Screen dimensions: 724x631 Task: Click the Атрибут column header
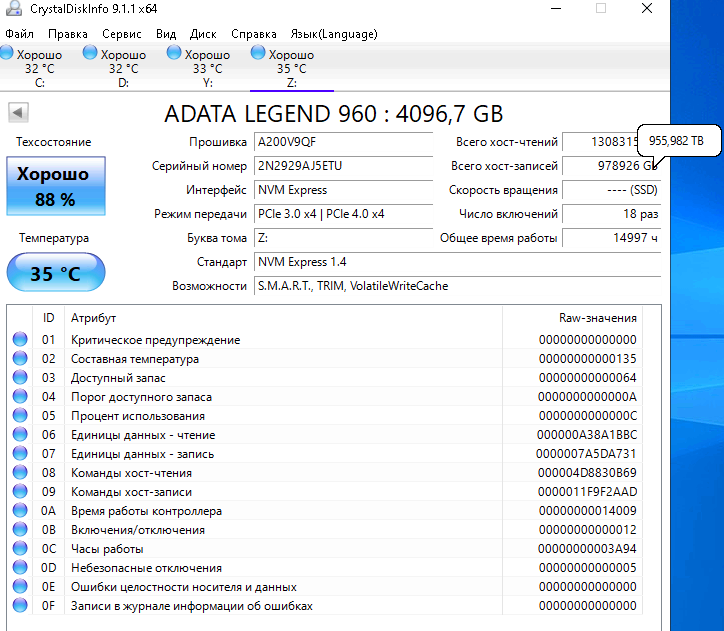click(x=284, y=318)
